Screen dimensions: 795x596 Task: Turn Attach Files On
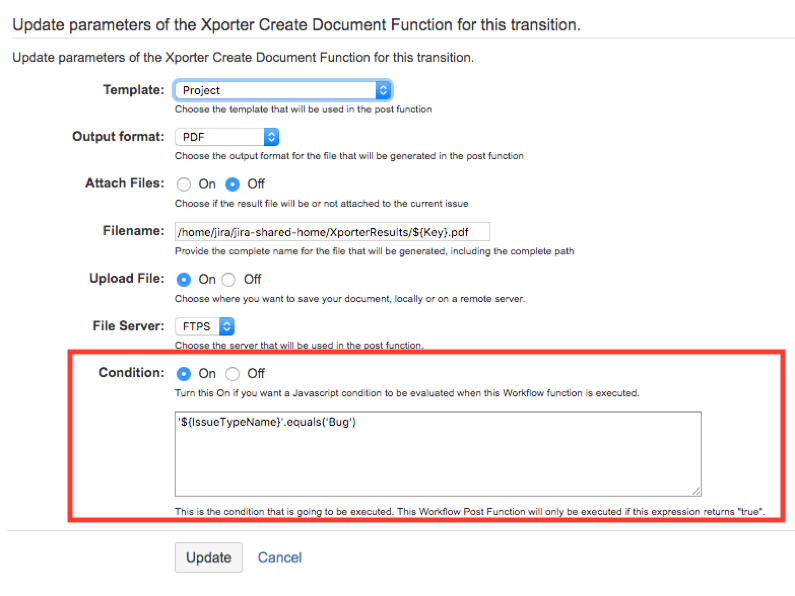coord(184,184)
